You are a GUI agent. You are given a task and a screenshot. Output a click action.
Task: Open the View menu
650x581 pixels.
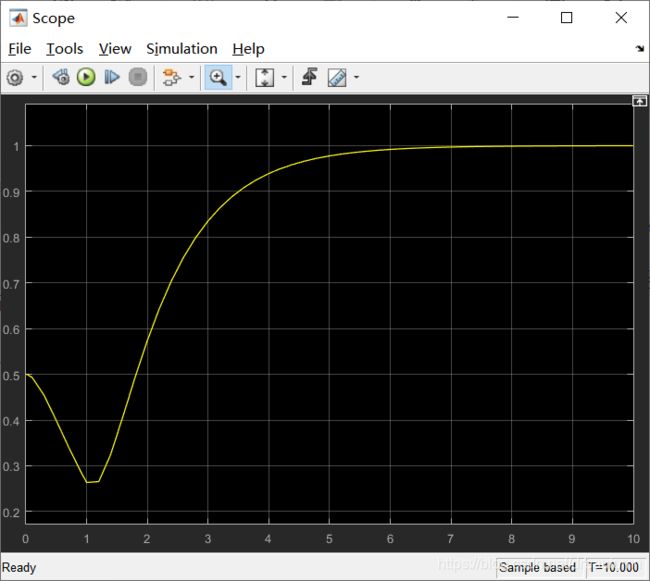click(x=115, y=49)
